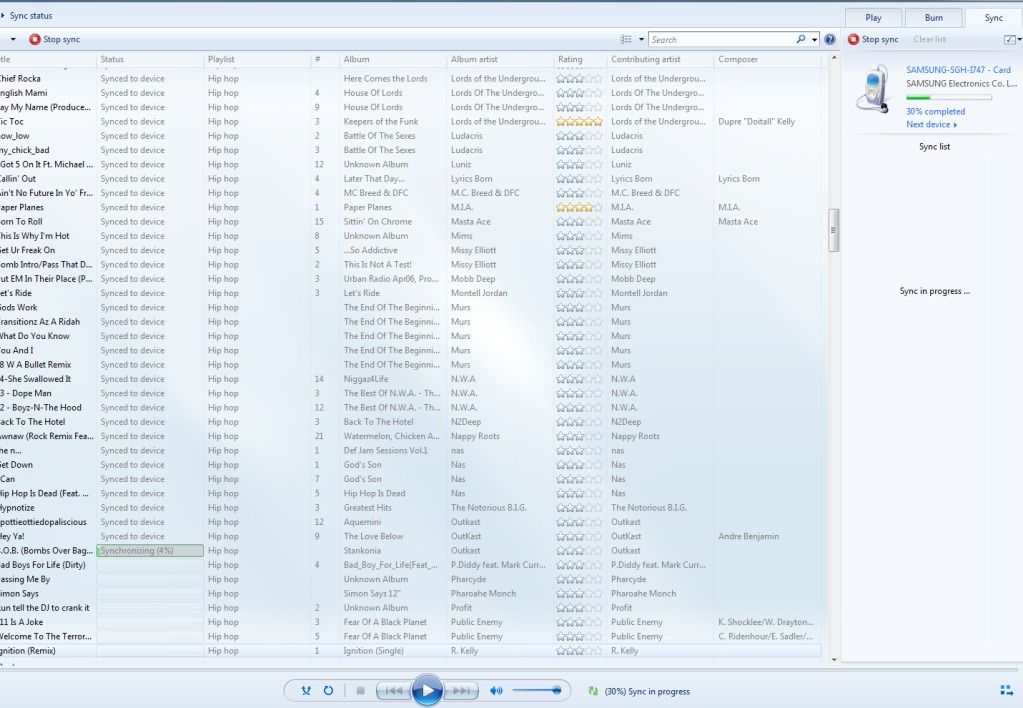Click the rating stars for Ignition (Single)
The height and width of the screenshot is (708, 1023).
tap(579, 651)
